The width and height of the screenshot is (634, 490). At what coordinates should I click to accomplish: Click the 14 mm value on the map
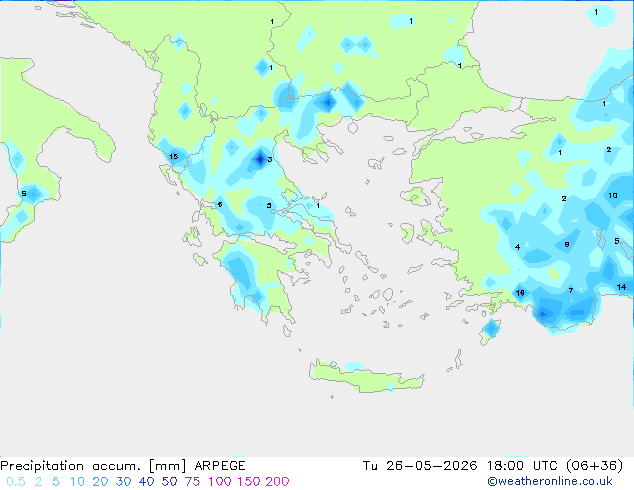tap(621, 287)
